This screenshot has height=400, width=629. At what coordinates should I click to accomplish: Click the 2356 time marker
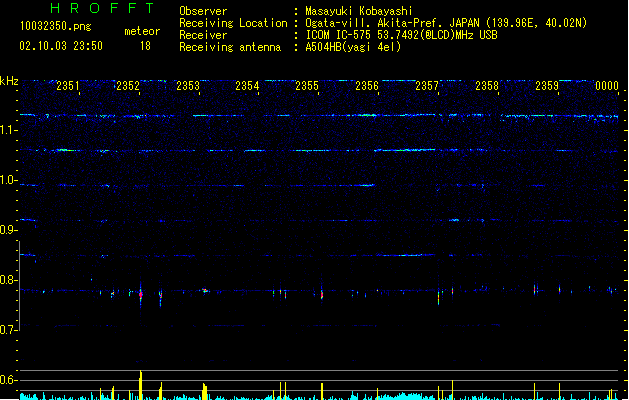[367, 86]
